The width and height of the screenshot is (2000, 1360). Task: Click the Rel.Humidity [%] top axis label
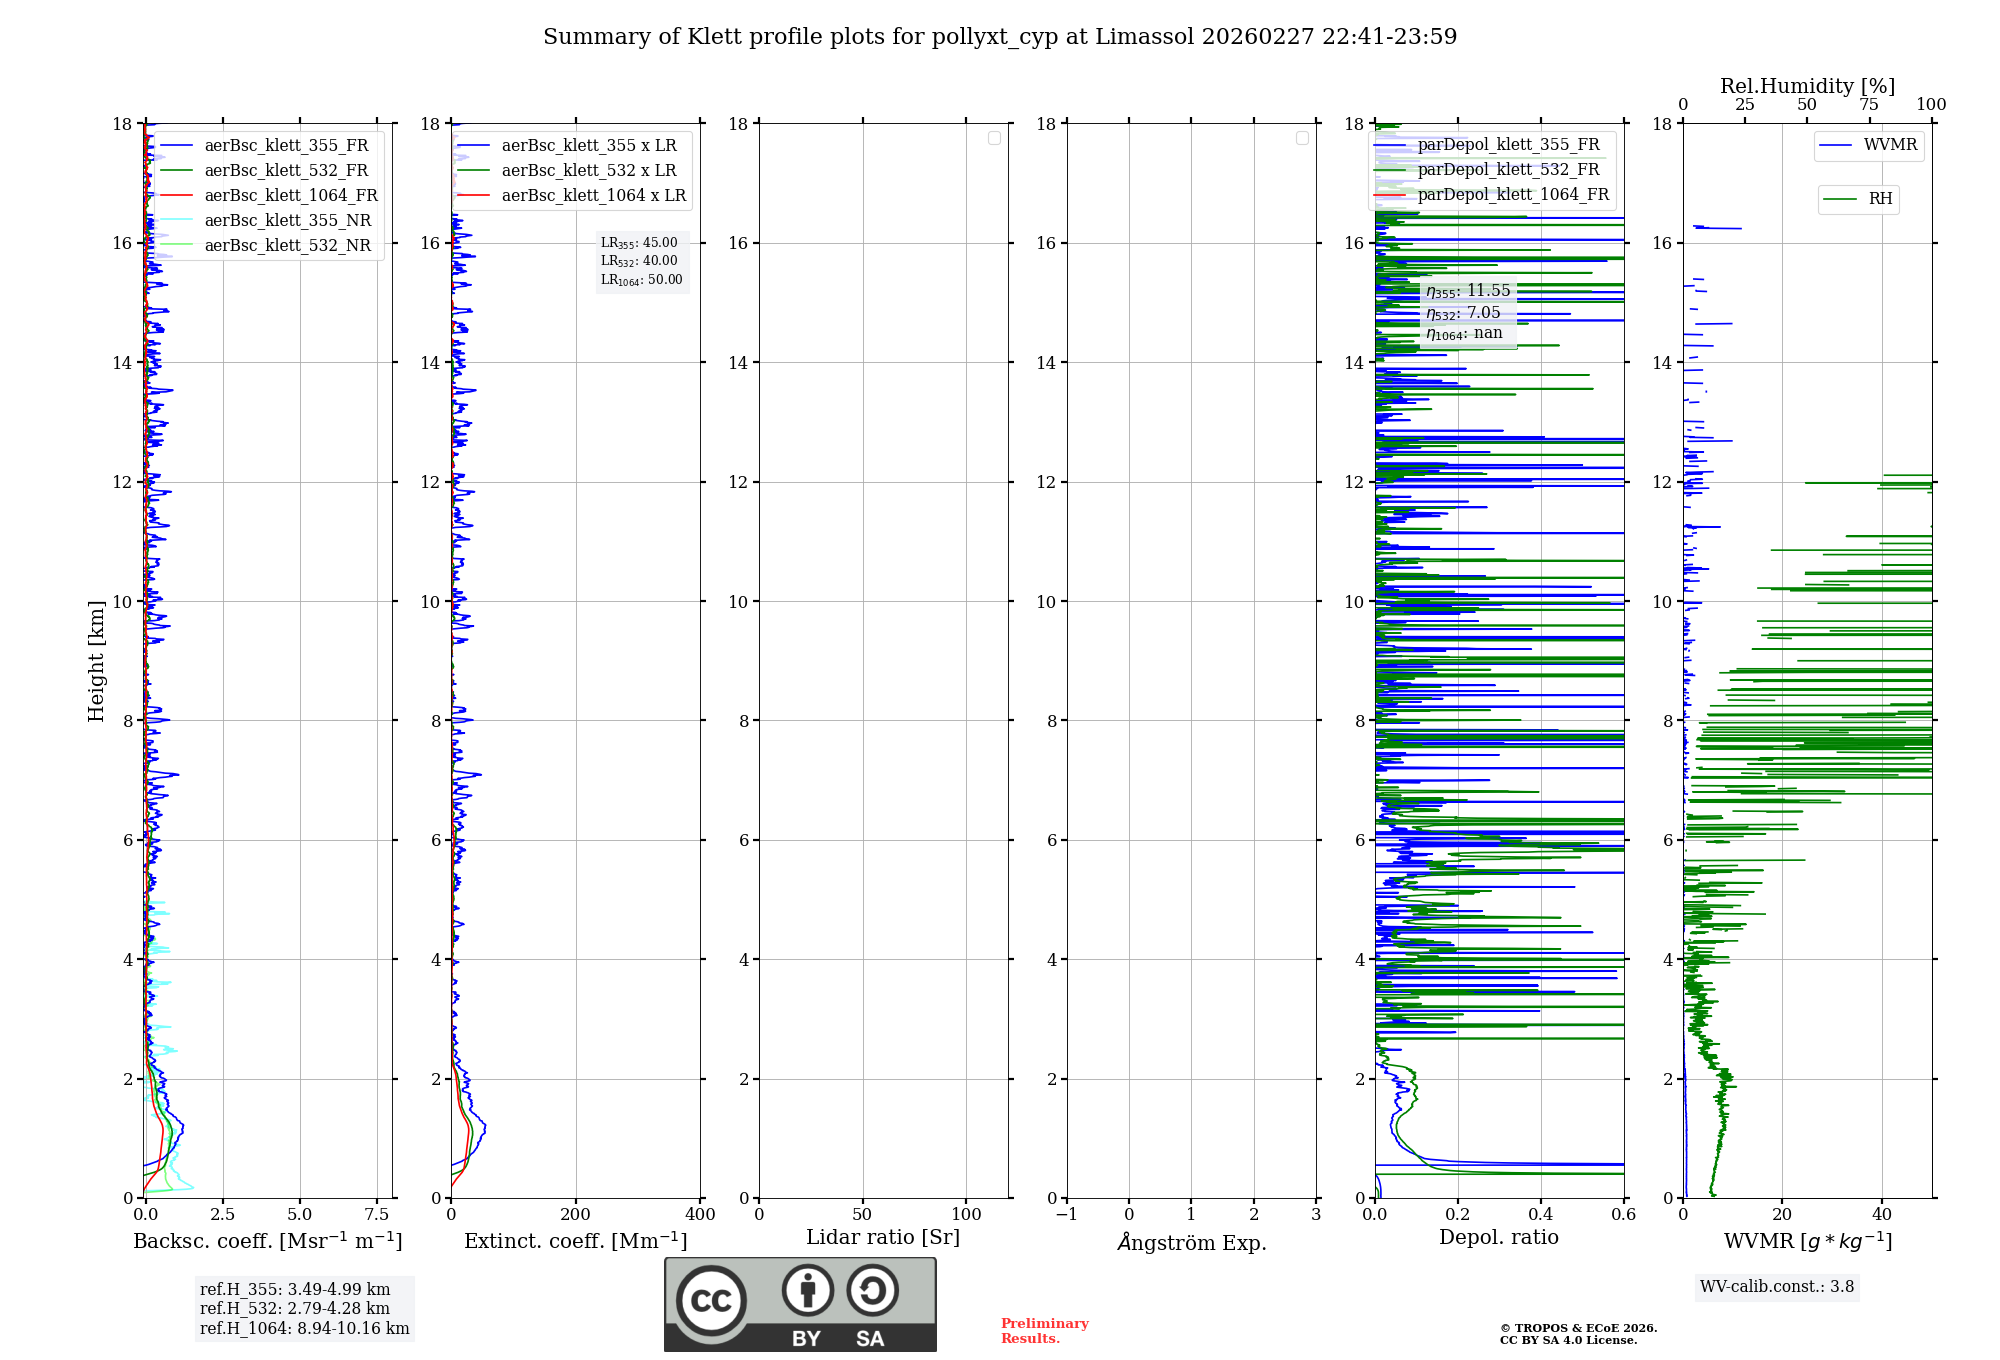[1806, 86]
